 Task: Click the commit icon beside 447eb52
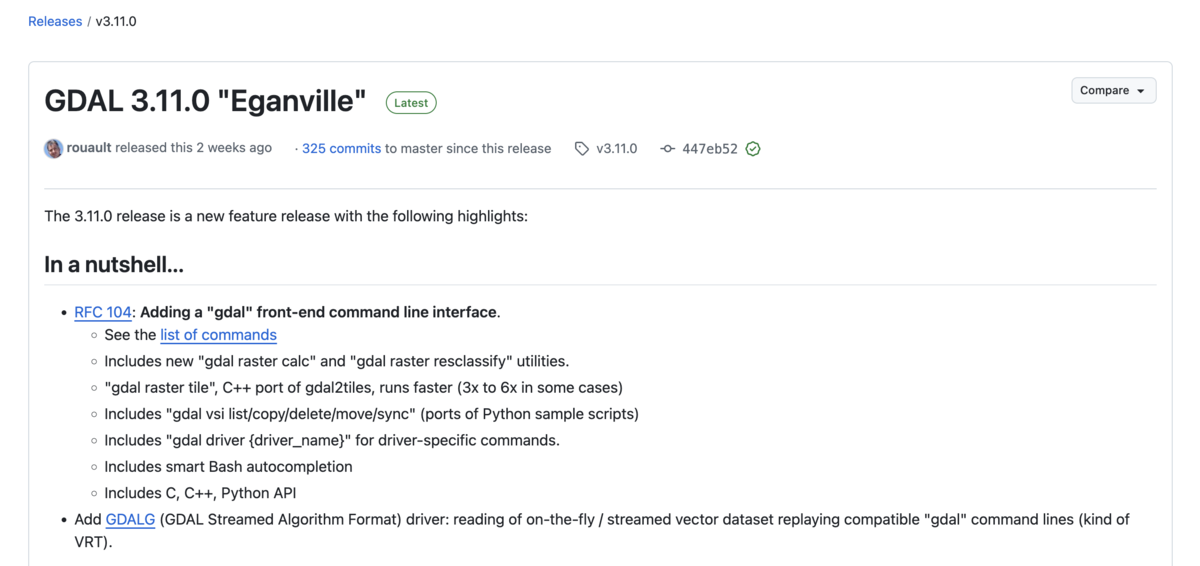(x=668, y=149)
